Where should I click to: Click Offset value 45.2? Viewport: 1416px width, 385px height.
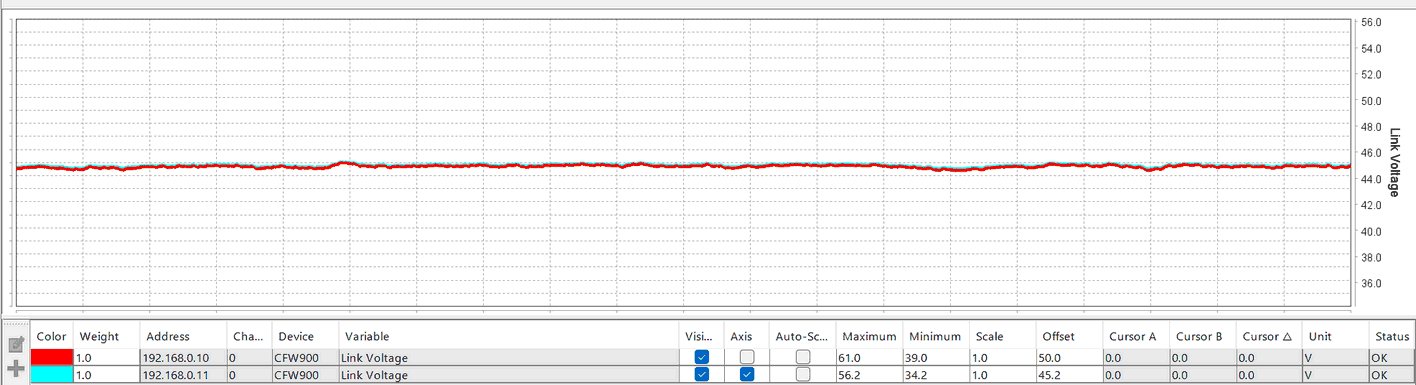(1069, 374)
